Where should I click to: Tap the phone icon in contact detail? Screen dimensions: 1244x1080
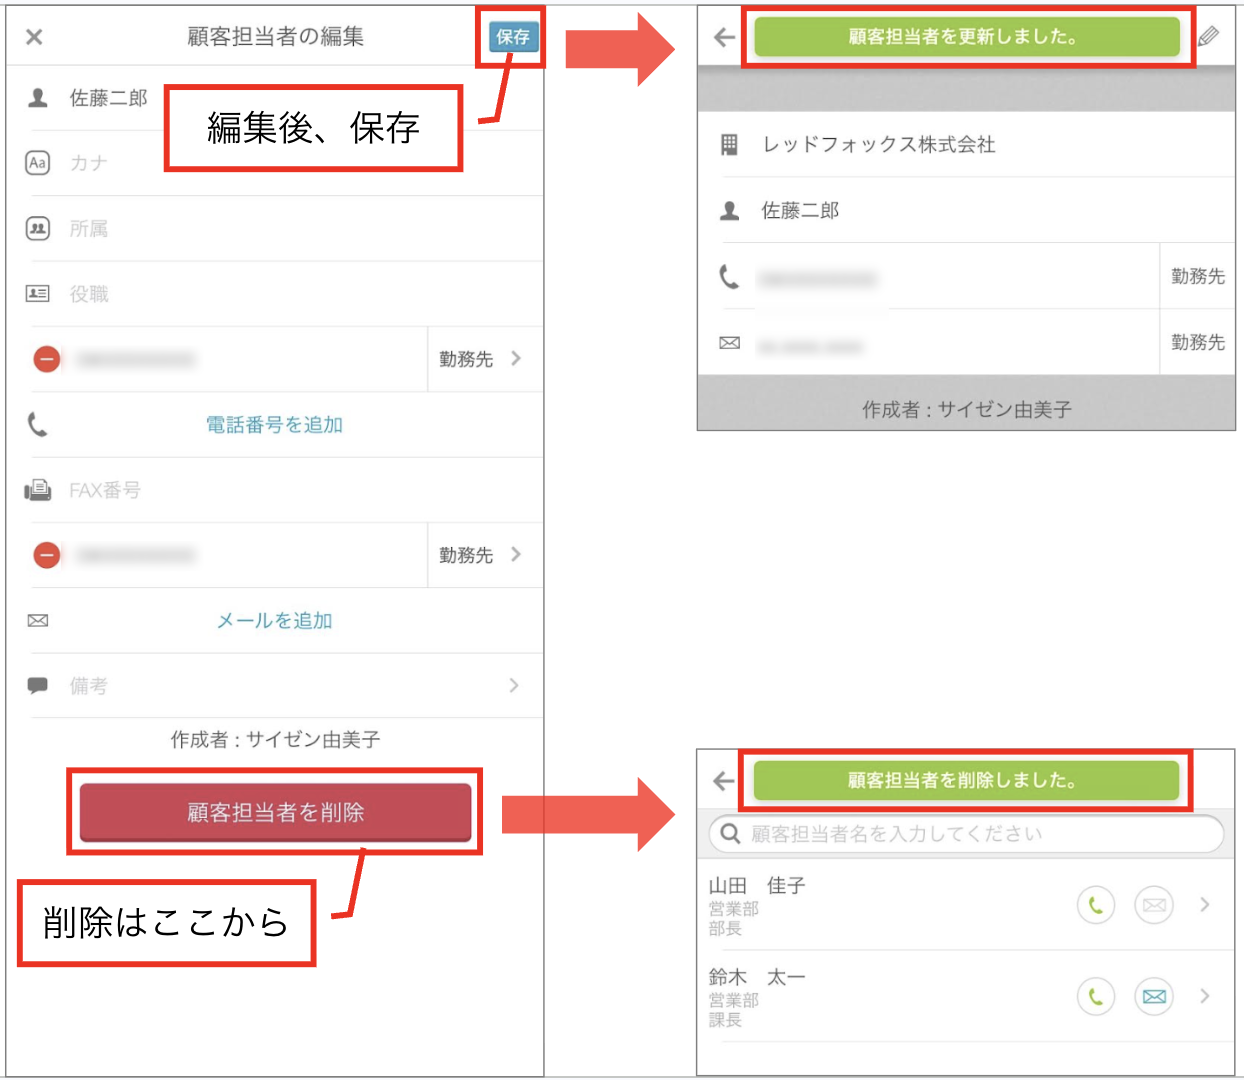click(x=729, y=277)
